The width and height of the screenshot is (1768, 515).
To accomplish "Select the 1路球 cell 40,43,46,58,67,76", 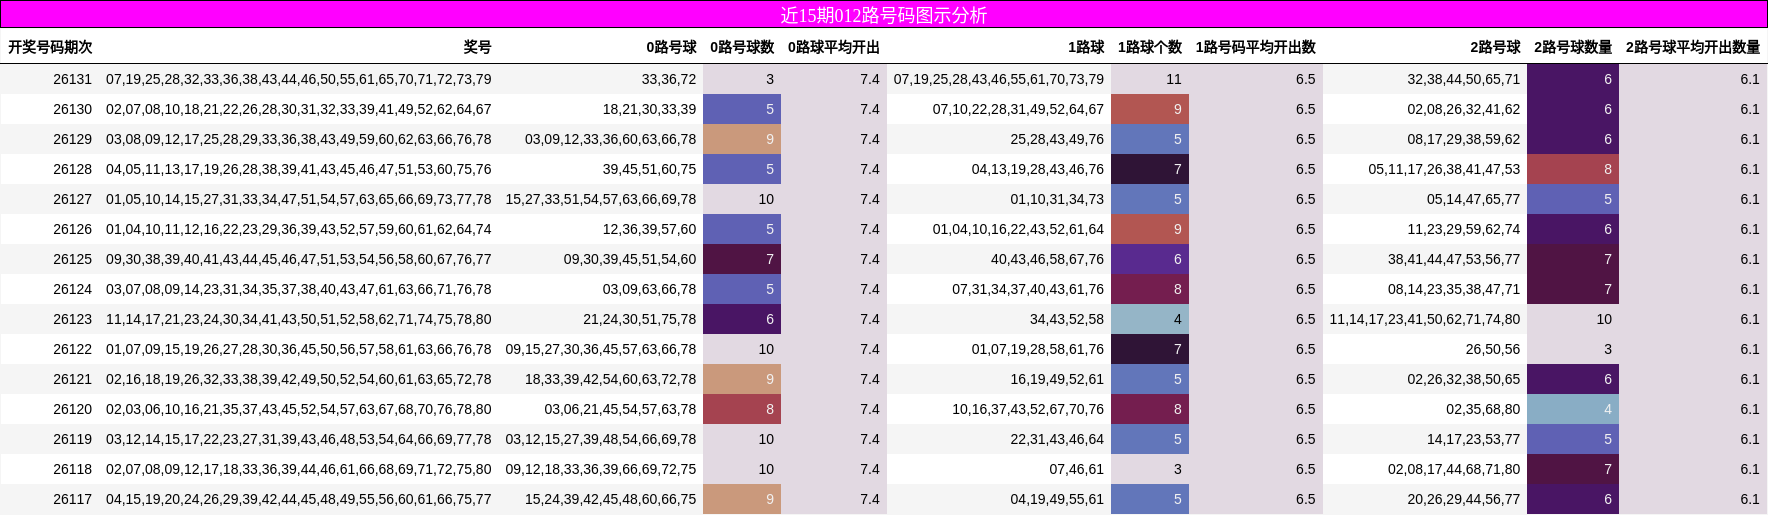I will pos(1048,259).
